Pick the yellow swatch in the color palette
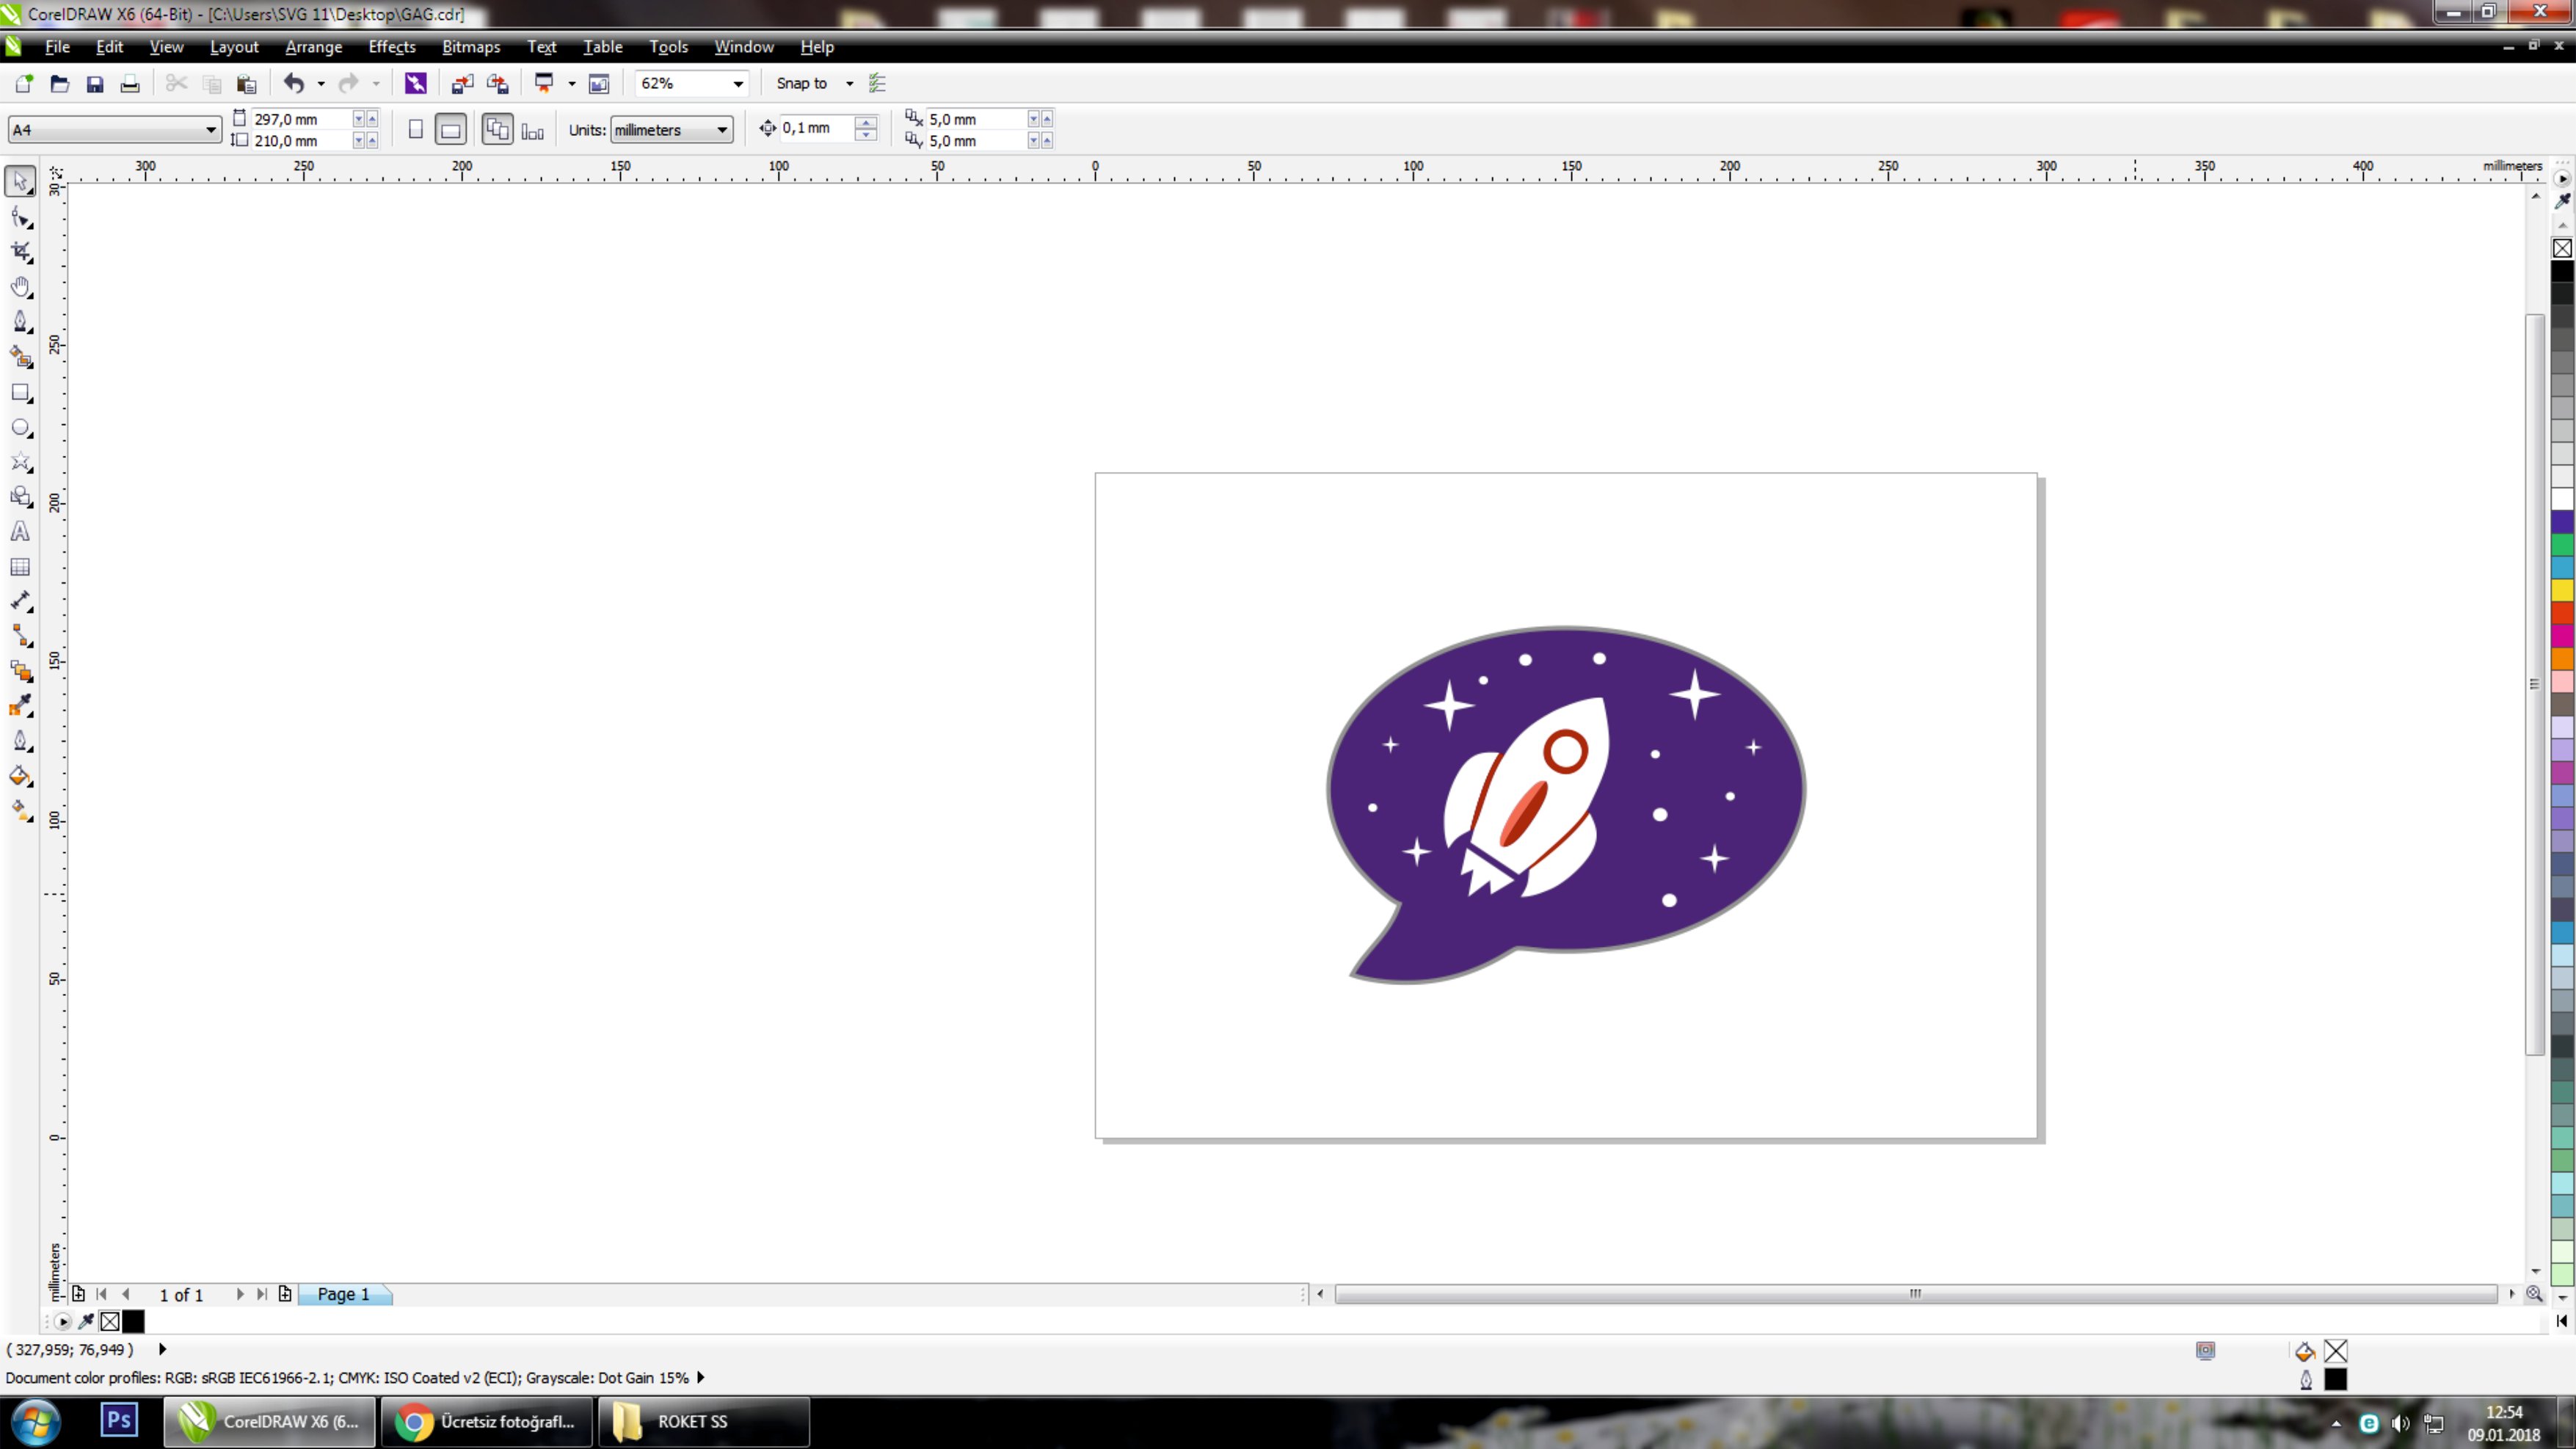The width and height of the screenshot is (2576, 1449). 2562,590
